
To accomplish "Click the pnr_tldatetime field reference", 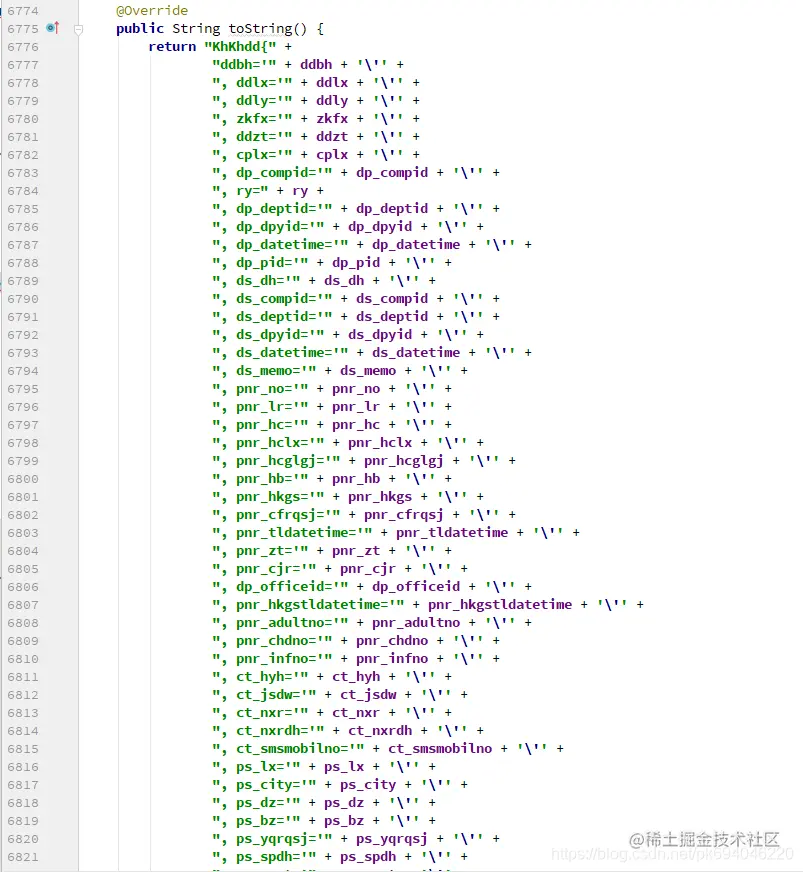I will click(x=452, y=533).
